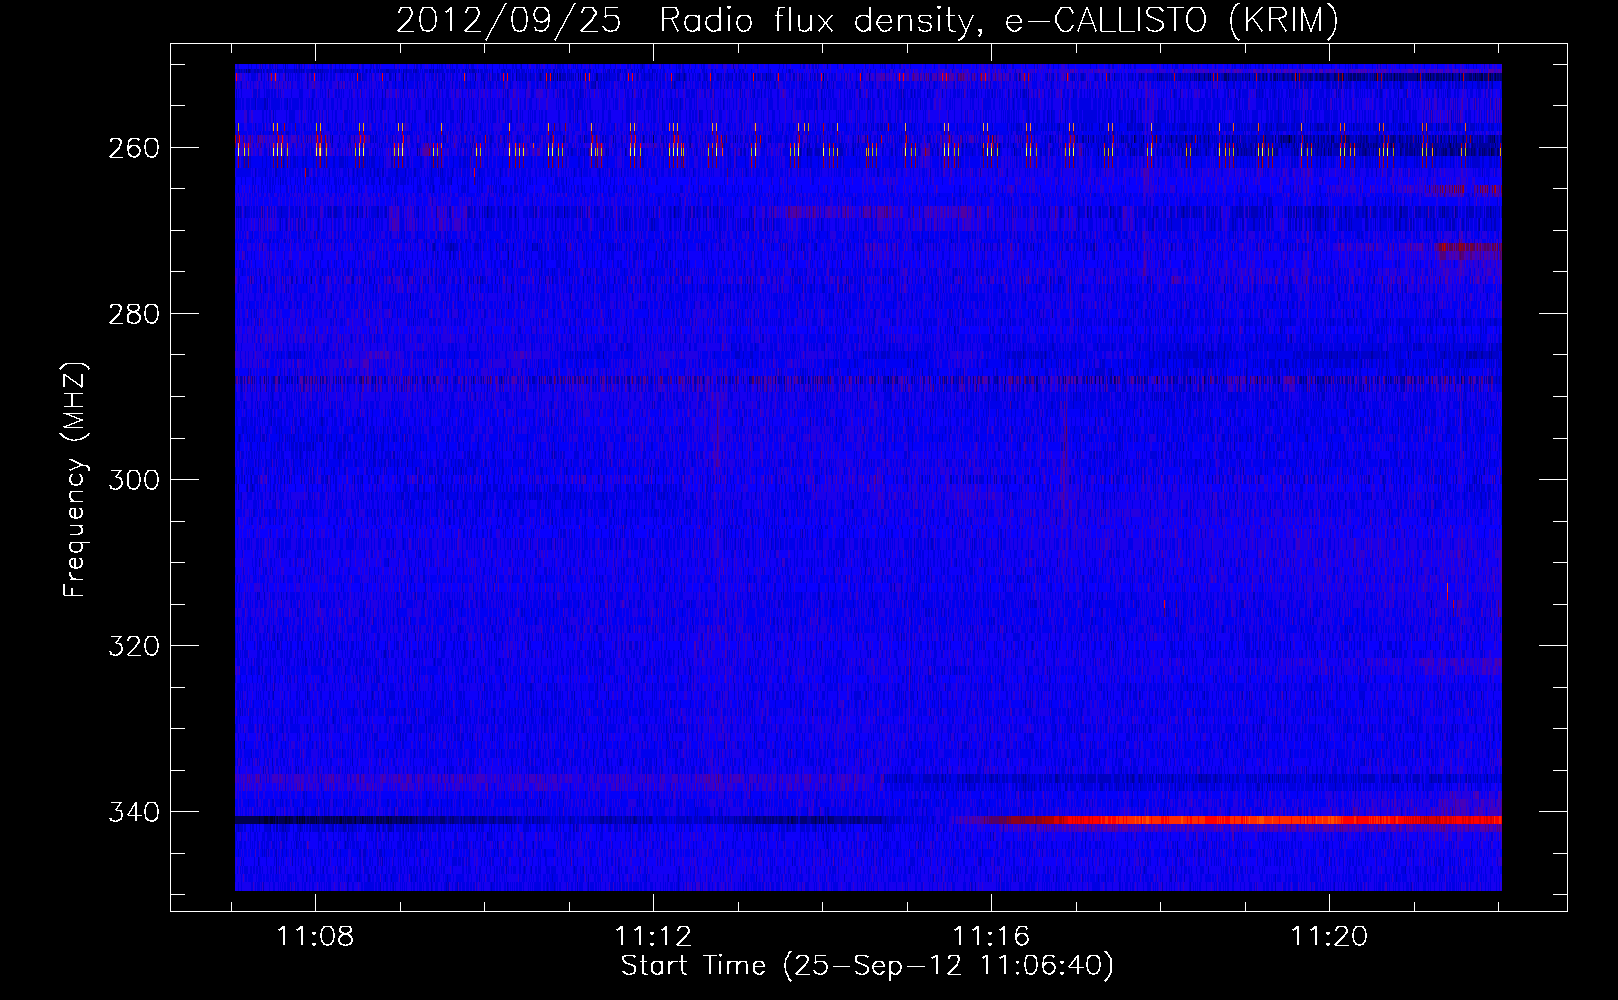Viewport: 1618px width, 1000px height.
Task: Select the 320 frequency axis label
Action: (x=133, y=646)
